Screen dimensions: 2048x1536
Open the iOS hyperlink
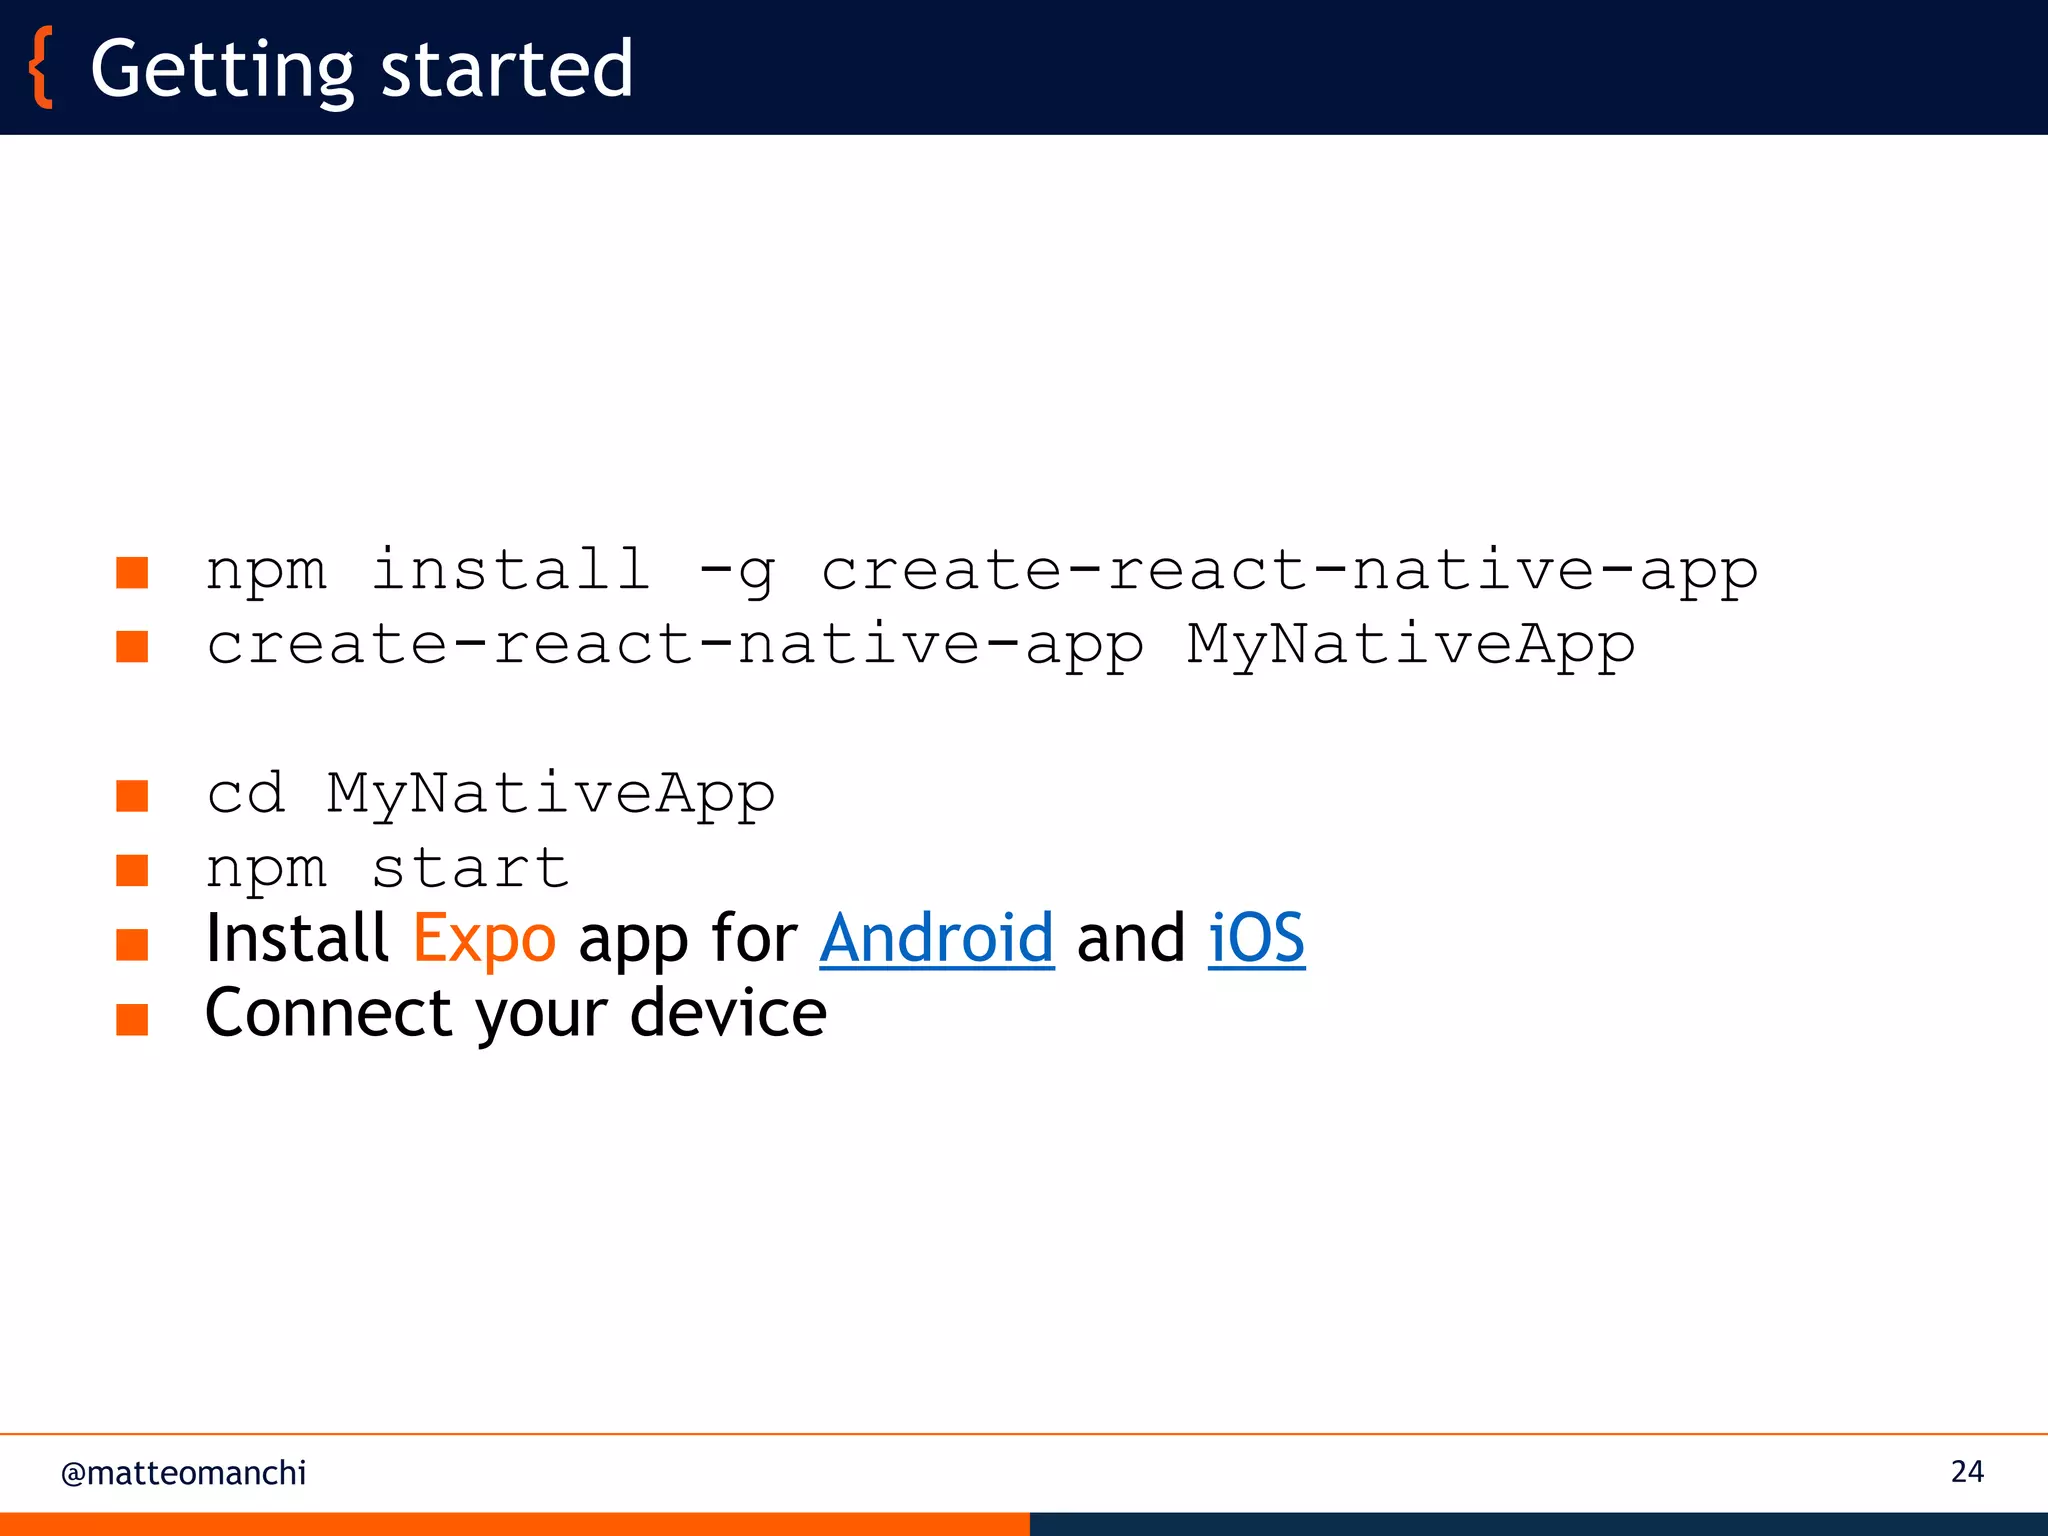(x=1257, y=939)
